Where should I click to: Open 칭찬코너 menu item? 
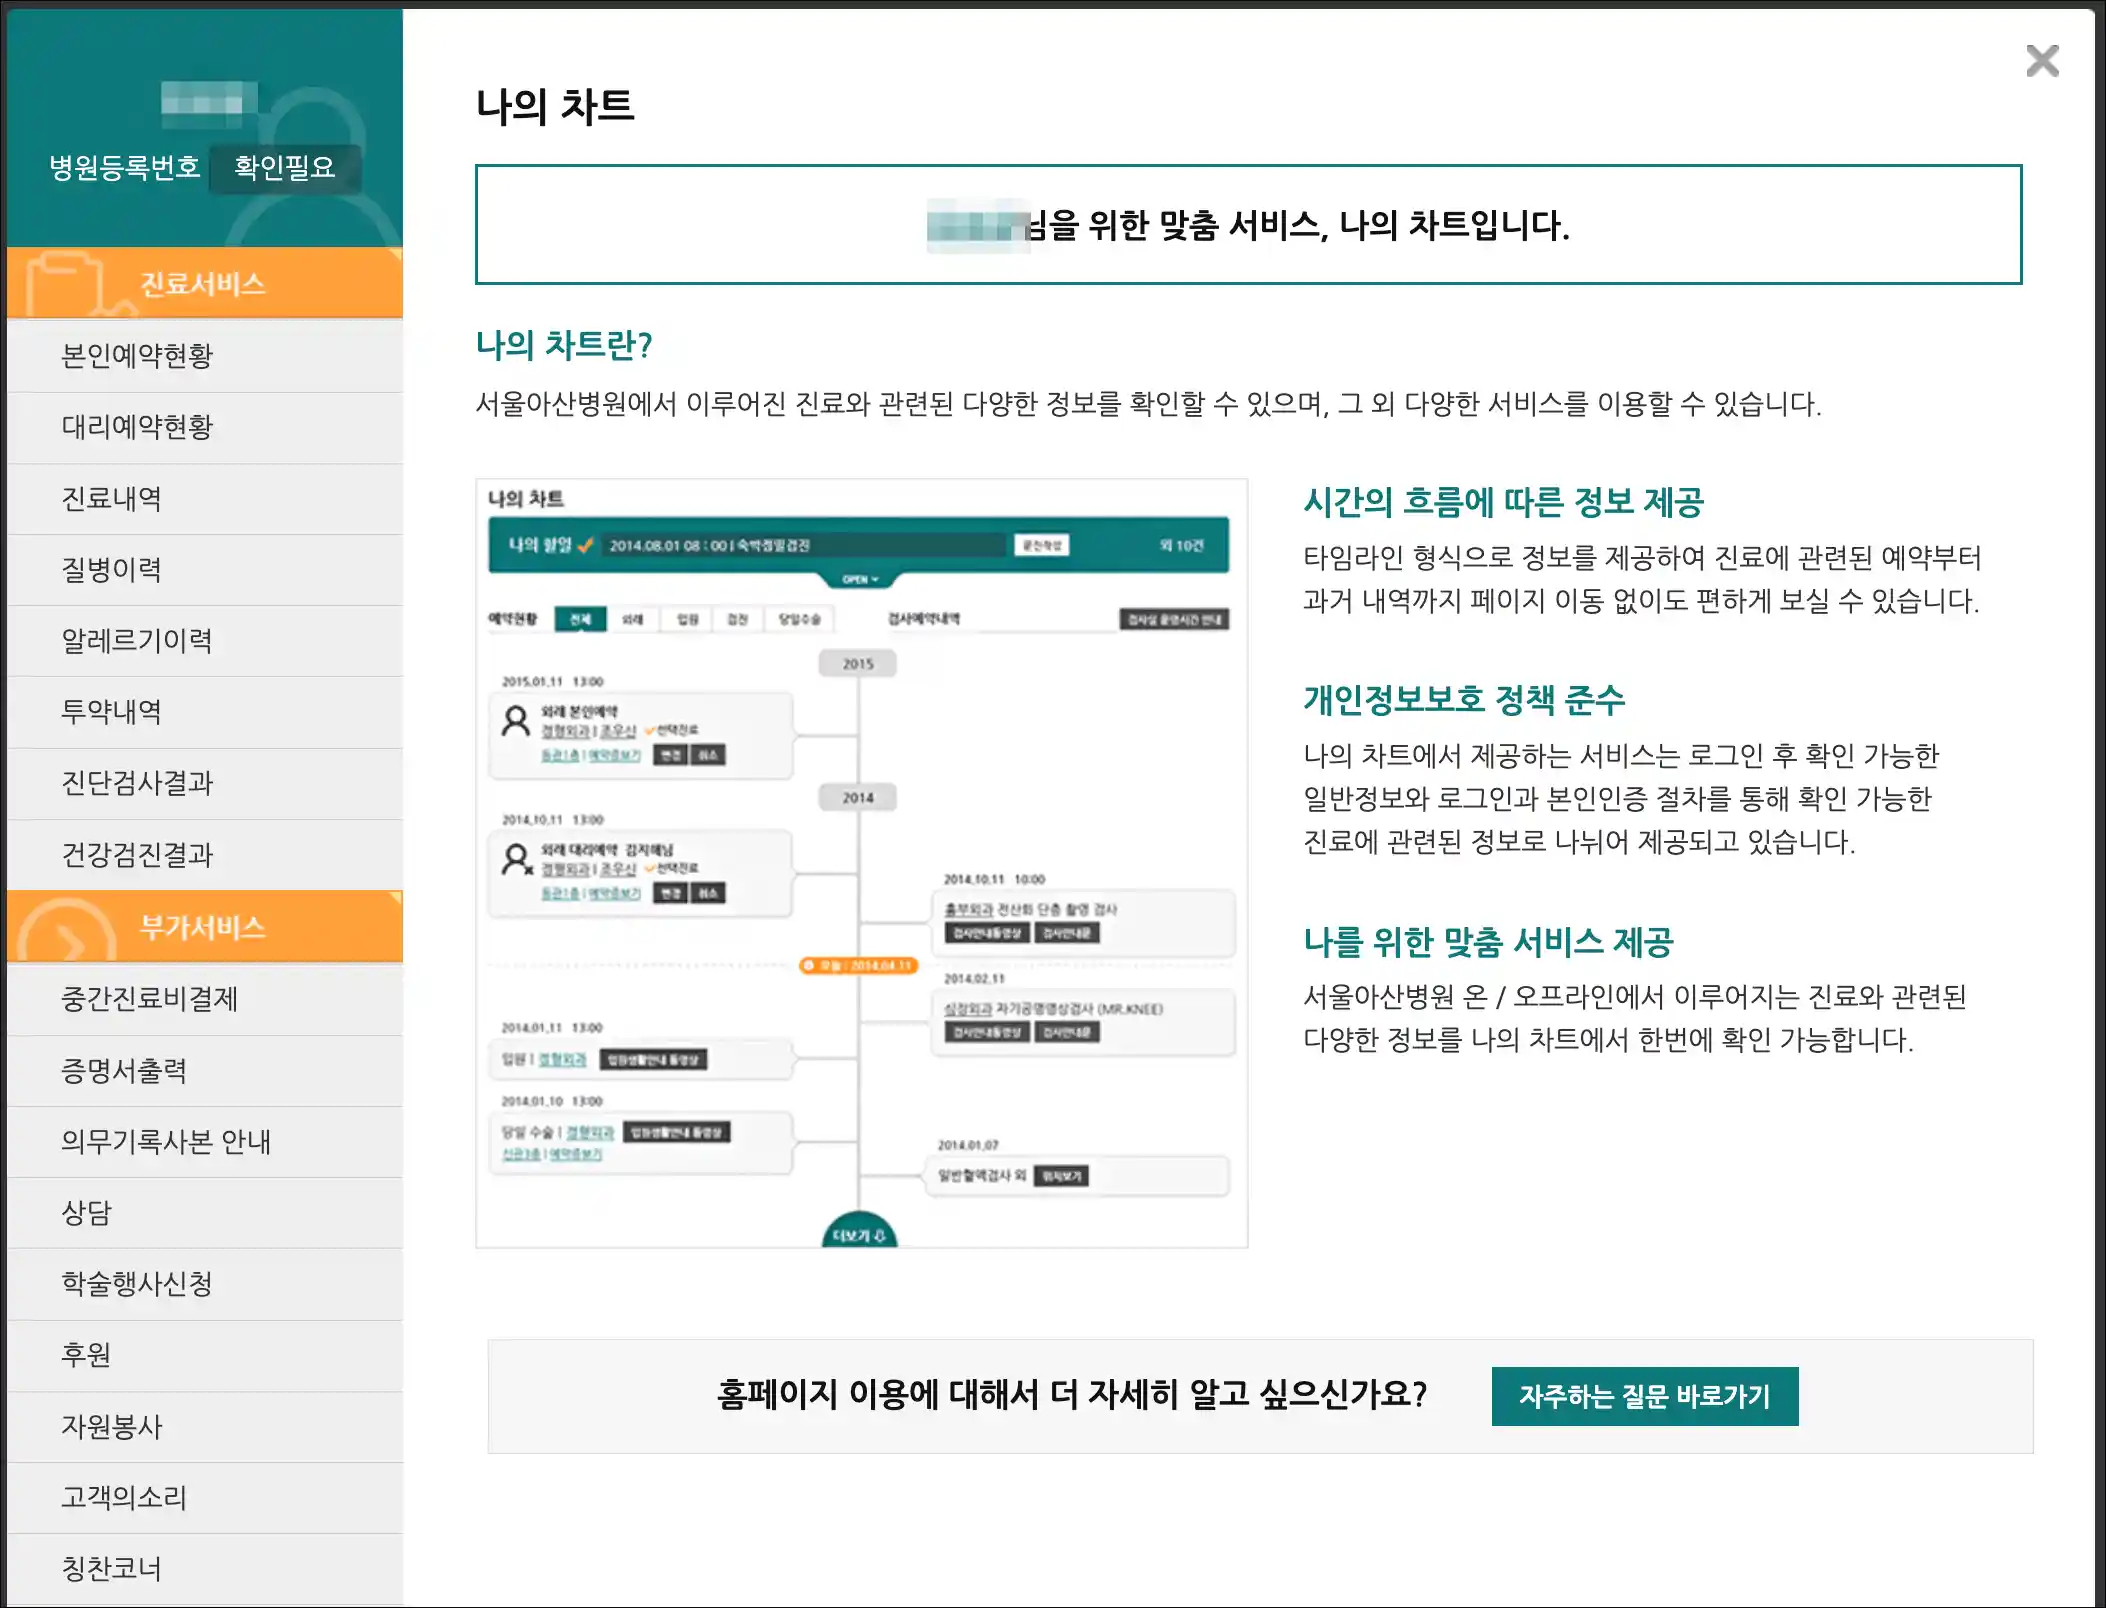[205, 1569]
